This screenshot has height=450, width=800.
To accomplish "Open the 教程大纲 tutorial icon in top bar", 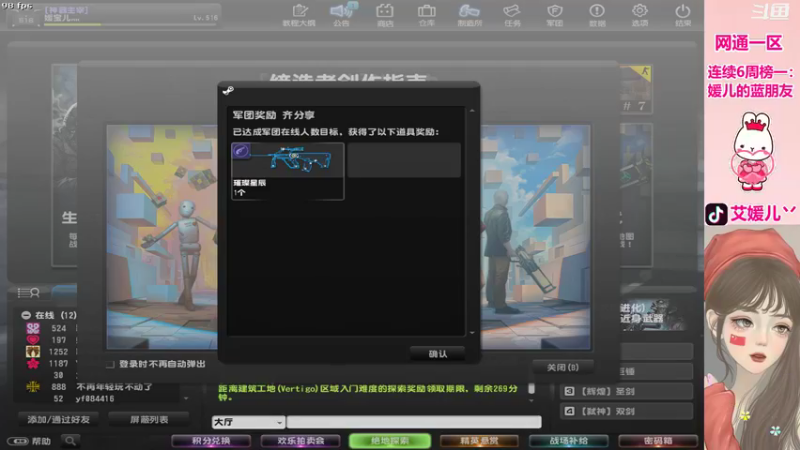I will tap(299, 15).
